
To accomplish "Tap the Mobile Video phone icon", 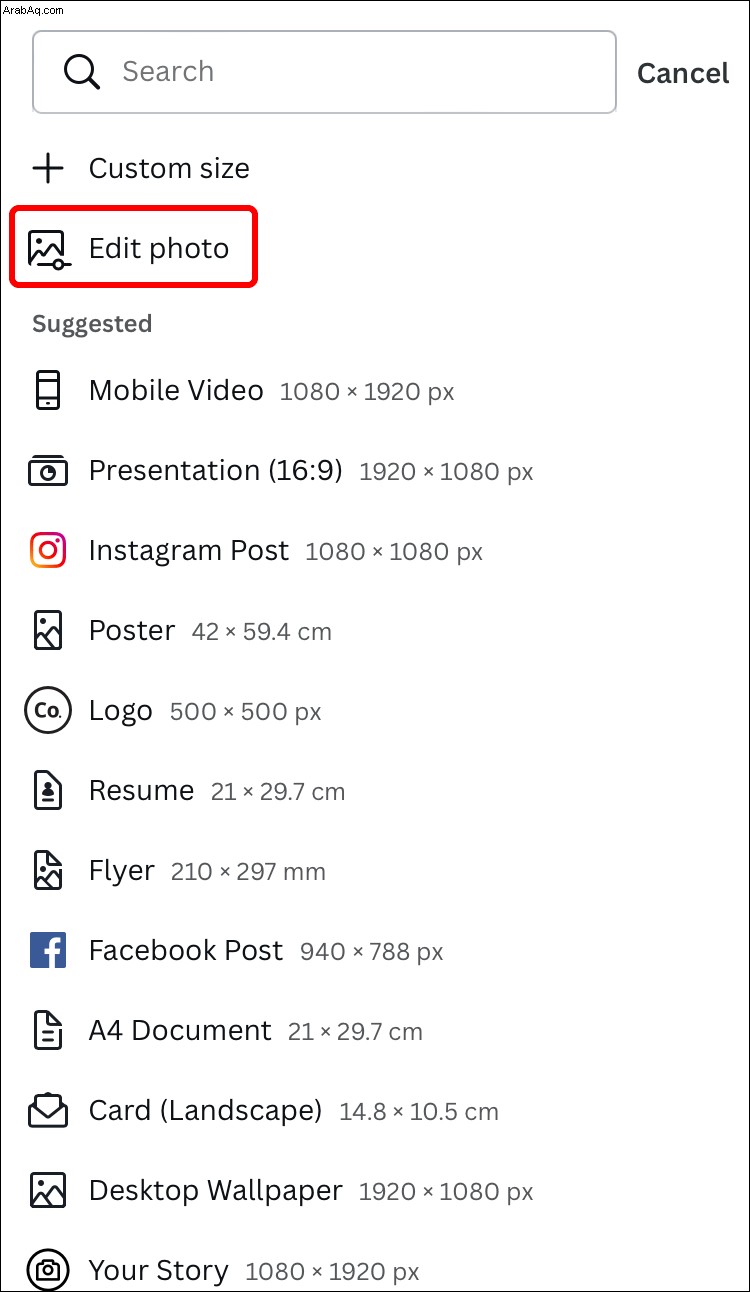I will pyautogui.click(x=47, y=390).
